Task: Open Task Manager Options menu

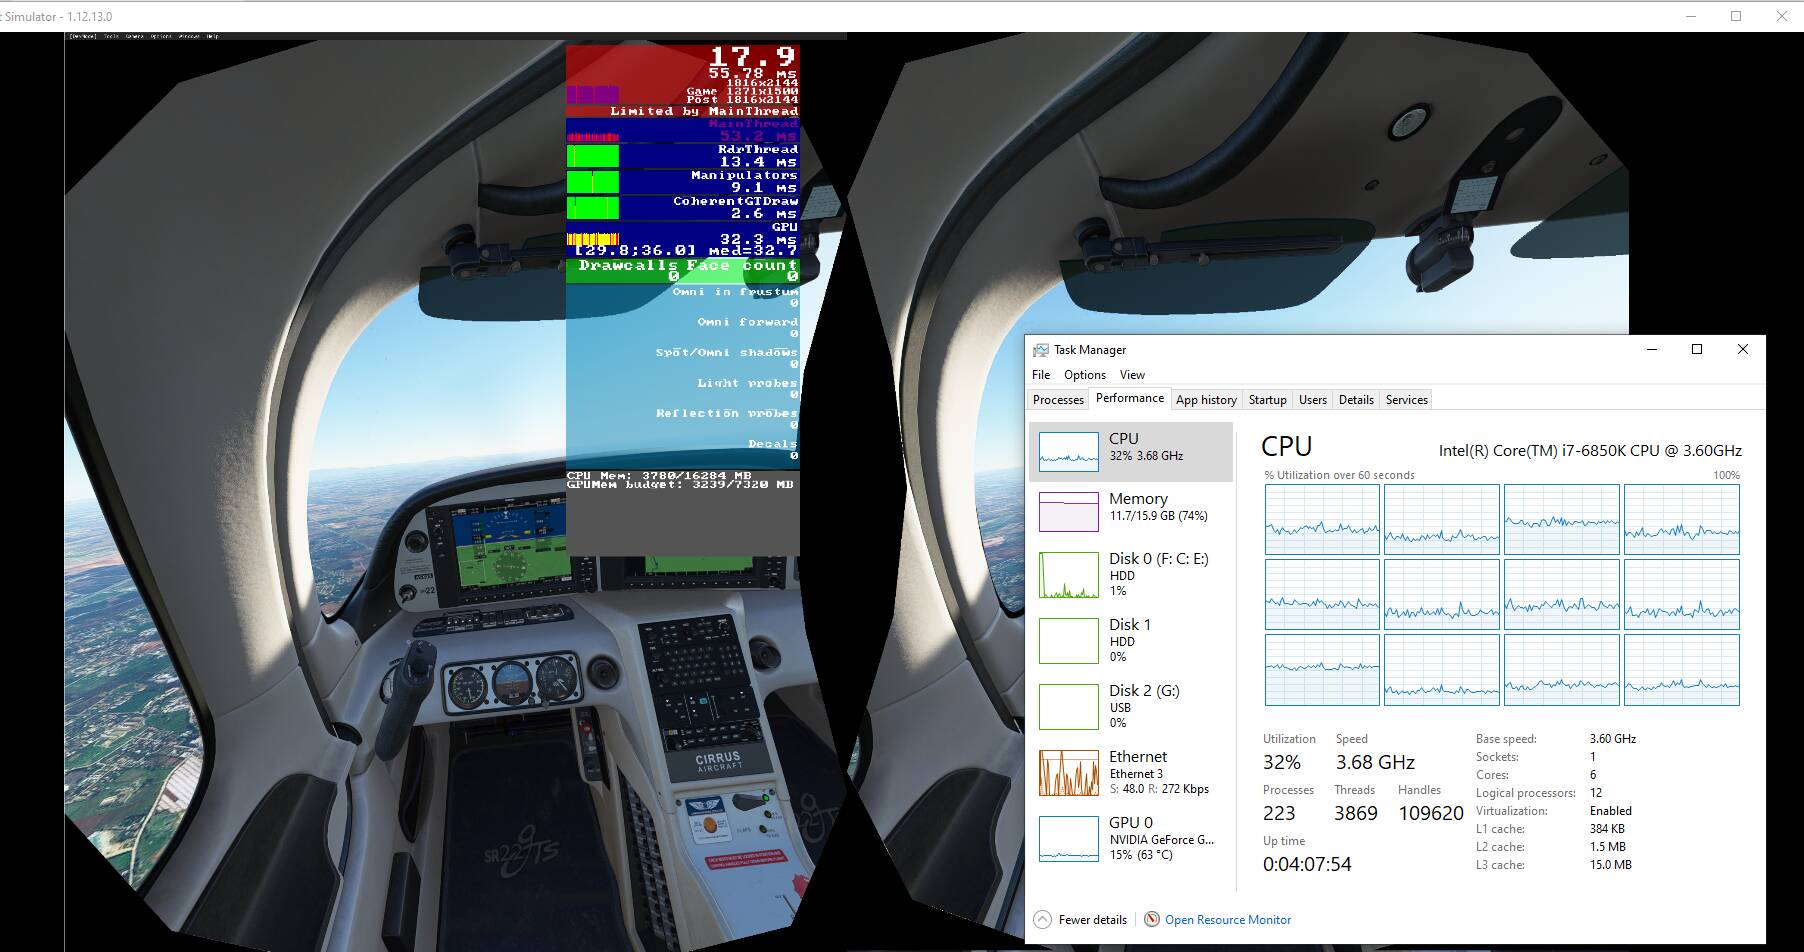Action: coord(1084,375)
